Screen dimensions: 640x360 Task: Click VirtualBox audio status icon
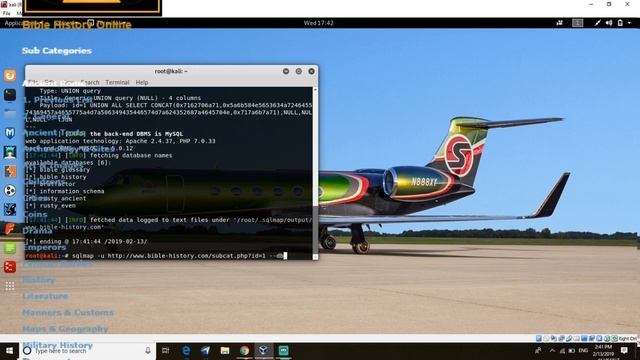553,338
